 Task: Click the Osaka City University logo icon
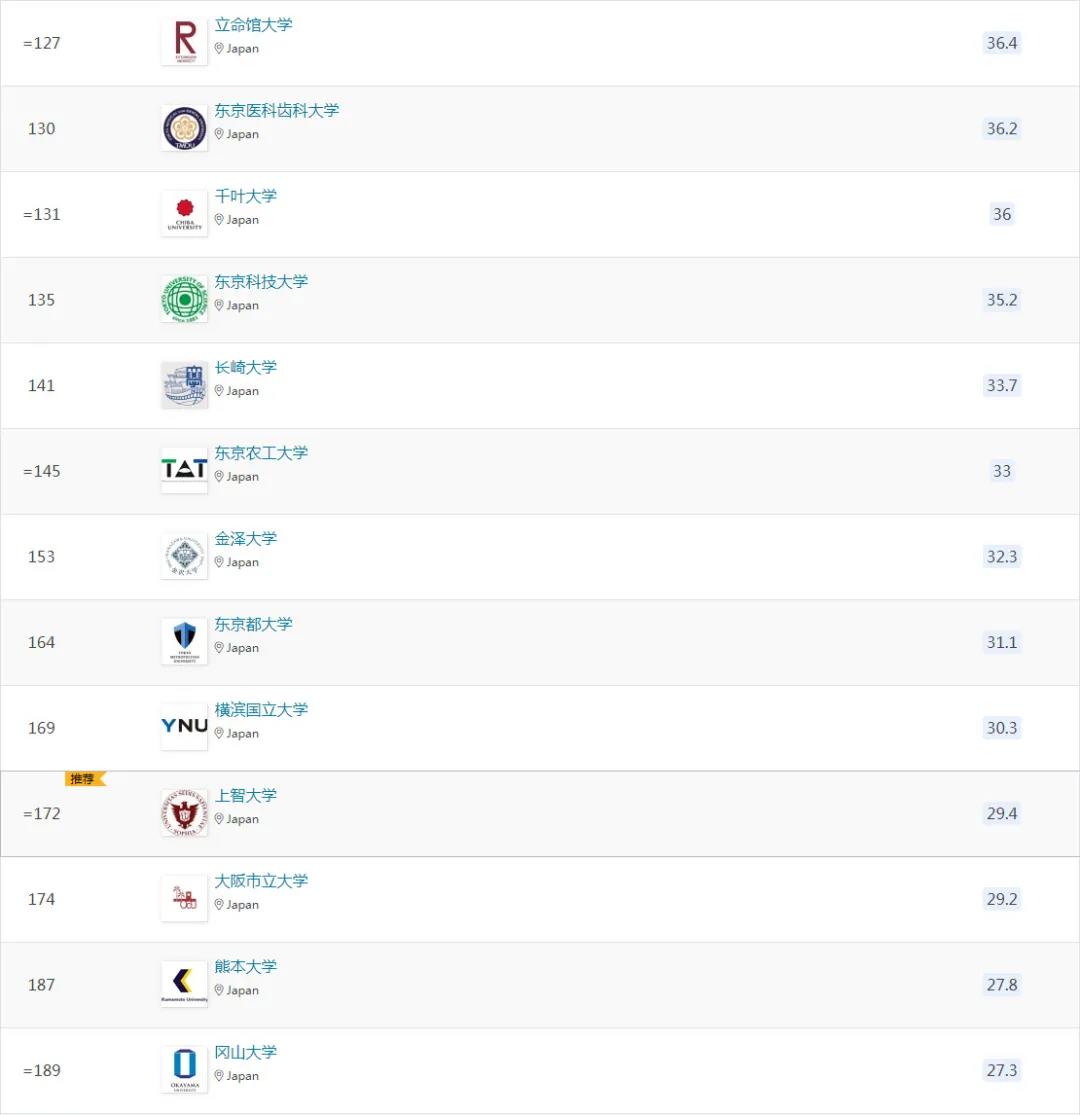coord(184,899)
